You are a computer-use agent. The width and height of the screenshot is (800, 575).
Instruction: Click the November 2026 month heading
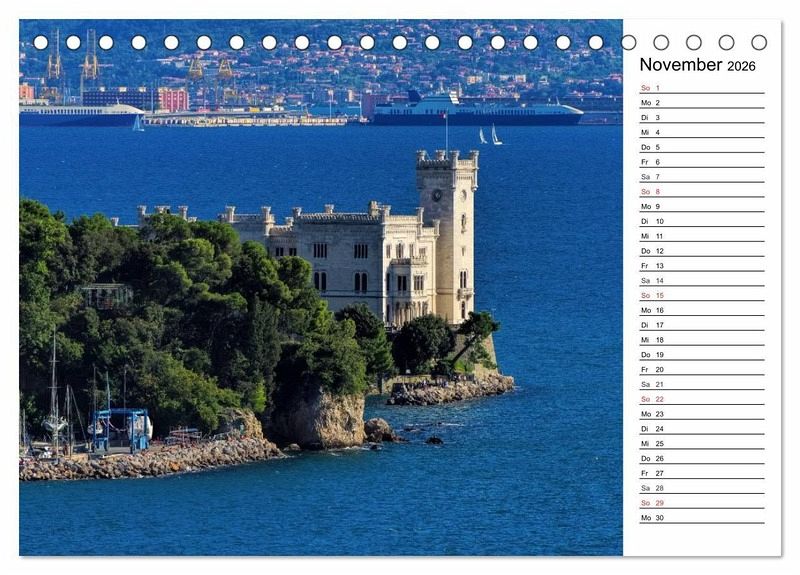(x=697, y=65)
